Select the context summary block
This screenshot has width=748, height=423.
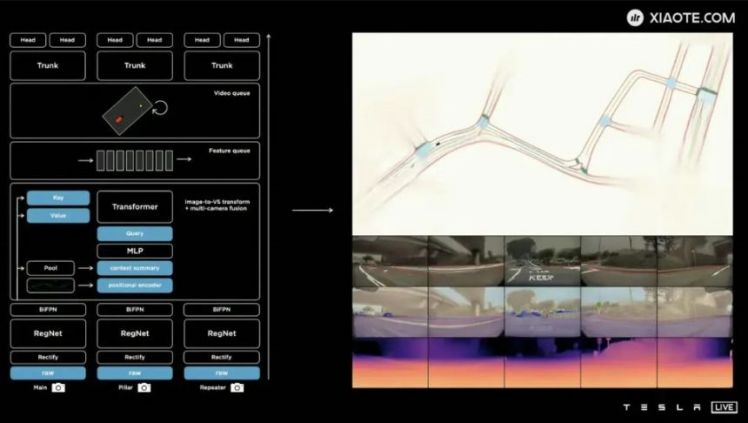pyautogui.click(x=135, y=268)
